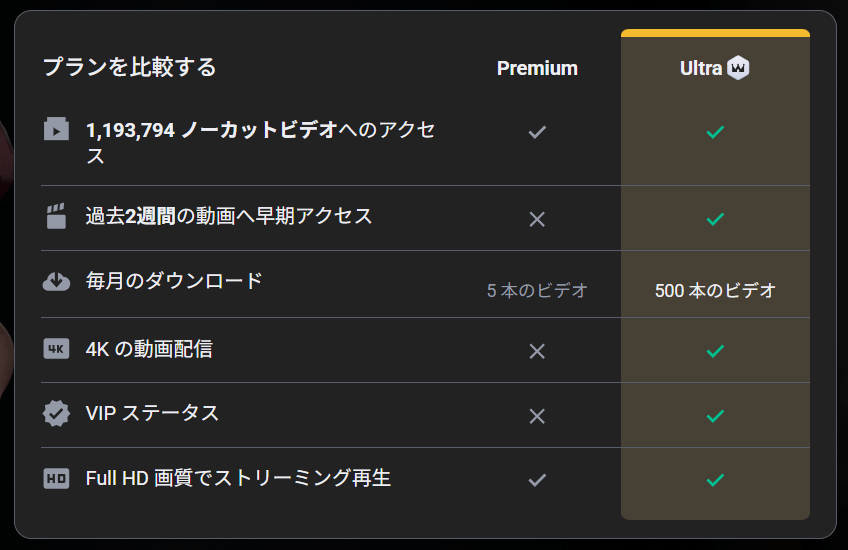
Task: Click the VIP ステータス feature label
Action: [x=152, y=413]
